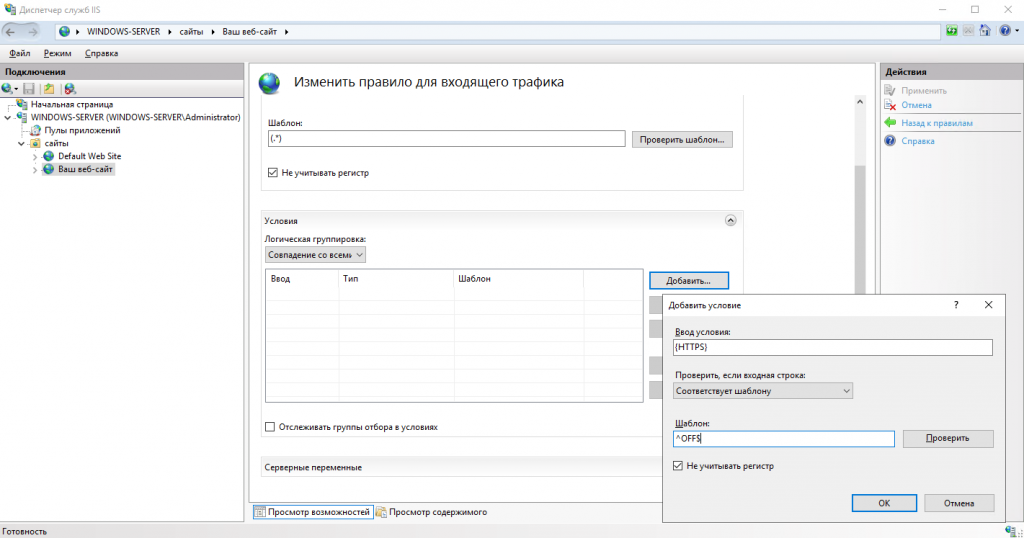Screen dimensions: 1024x538
Task: Open the help dropdown arrow in top toolbar
Action: click(1017, 31)
